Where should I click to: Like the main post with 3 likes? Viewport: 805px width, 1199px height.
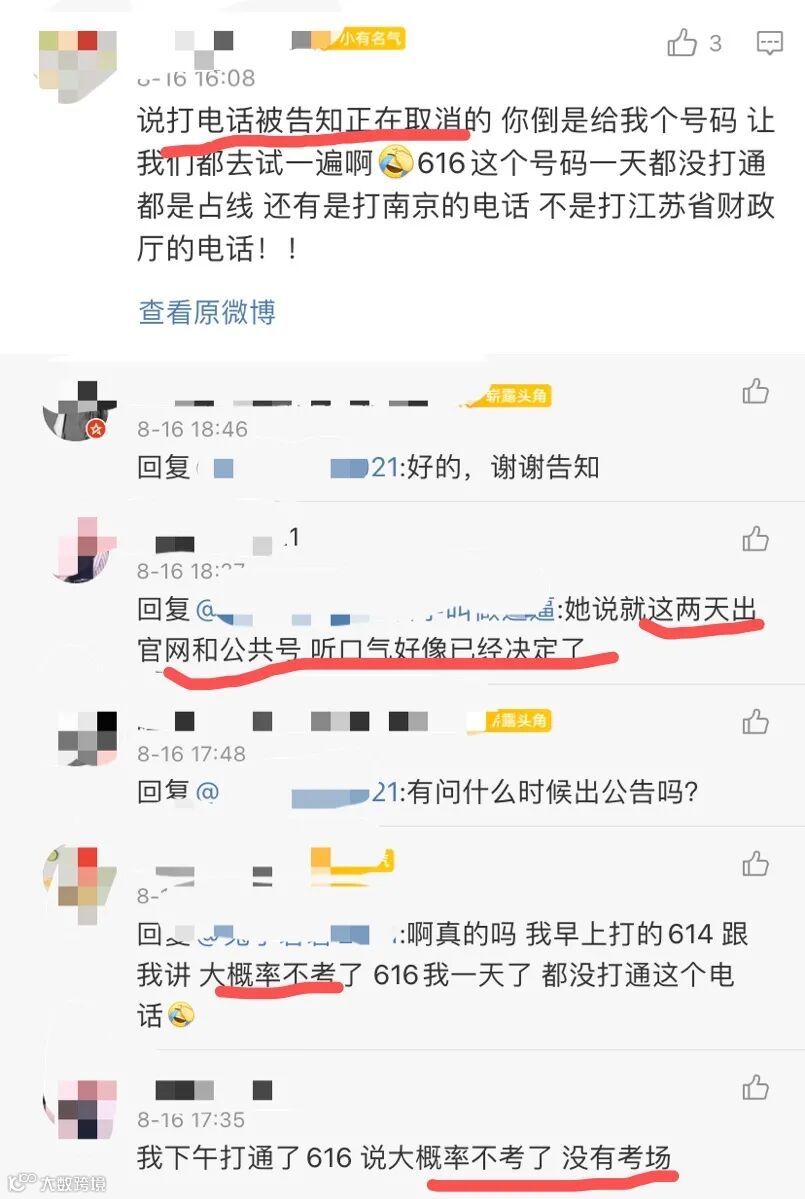pos(682,43)
